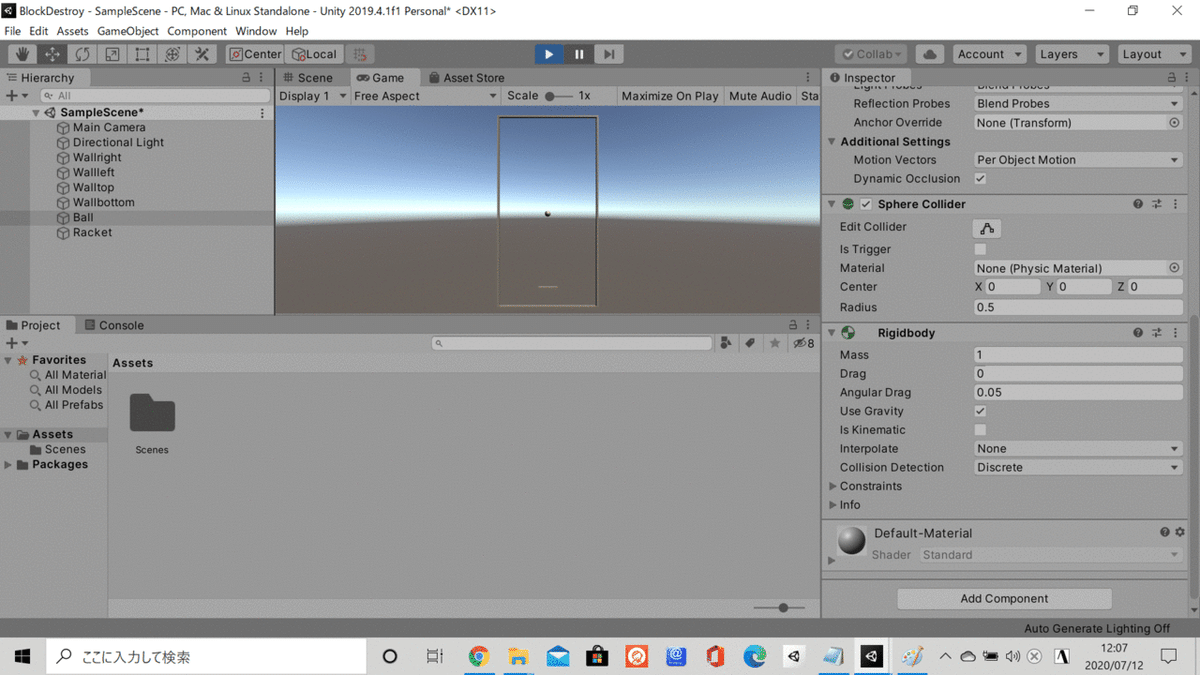Select the Move tool
Image resolution: width=1200 pixels, height=675 pixels.
click(52, 54)
